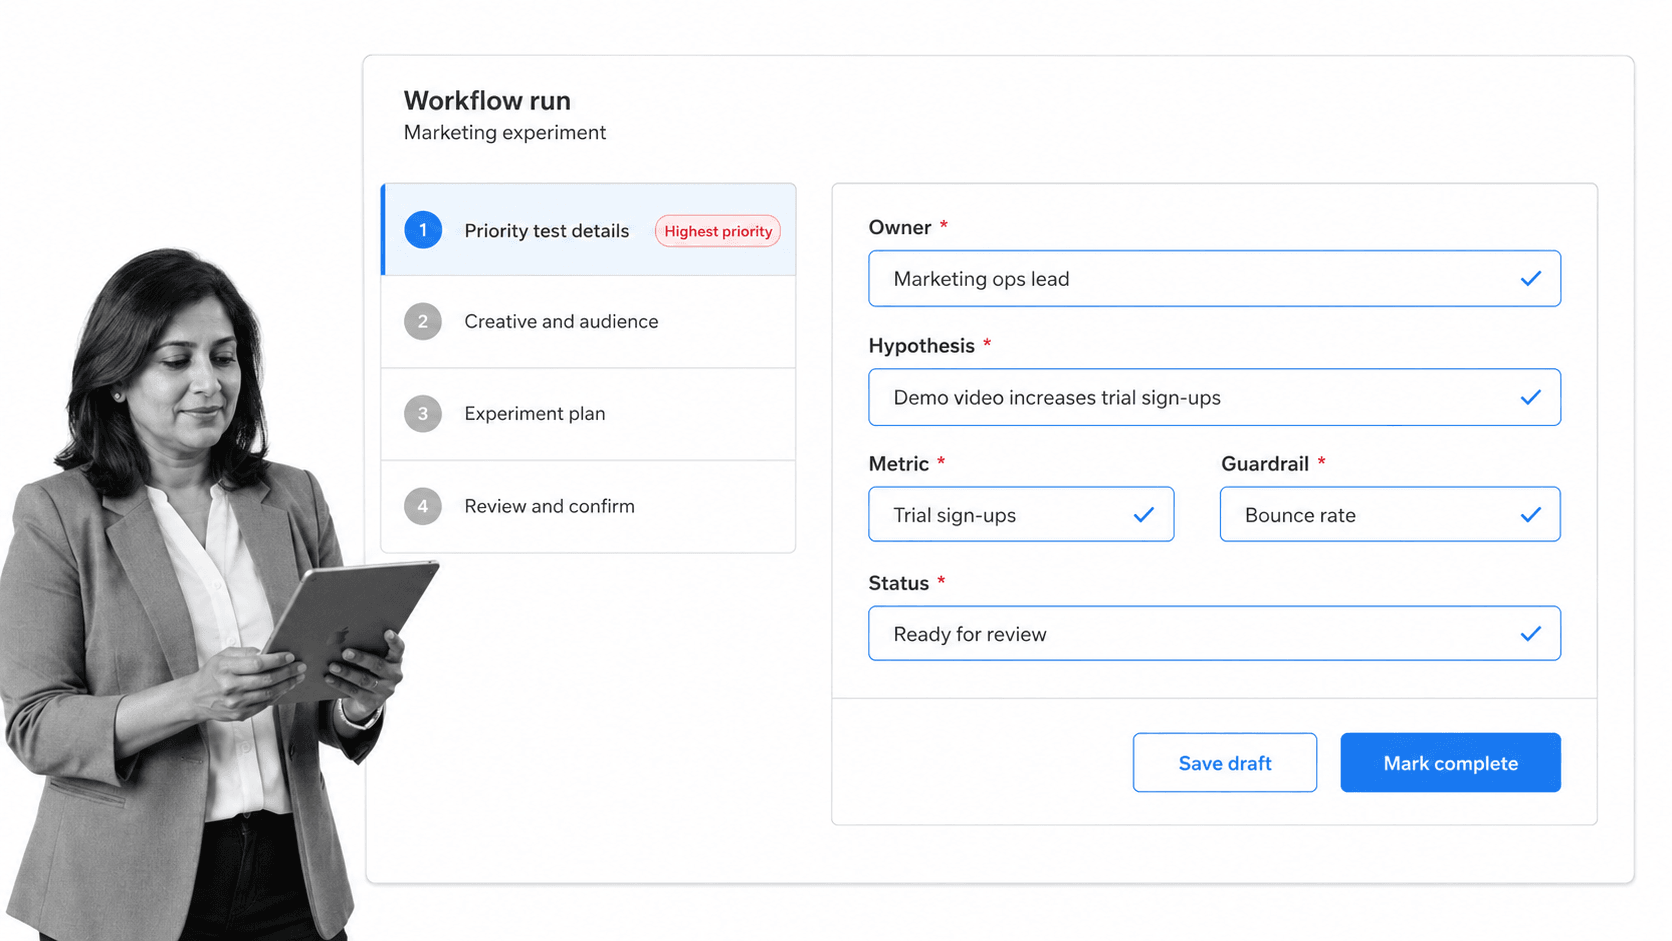Screen dimensions: 1672x941
Task: Open the Metric field Trial sign-ups
Action: pos(1021,515)
